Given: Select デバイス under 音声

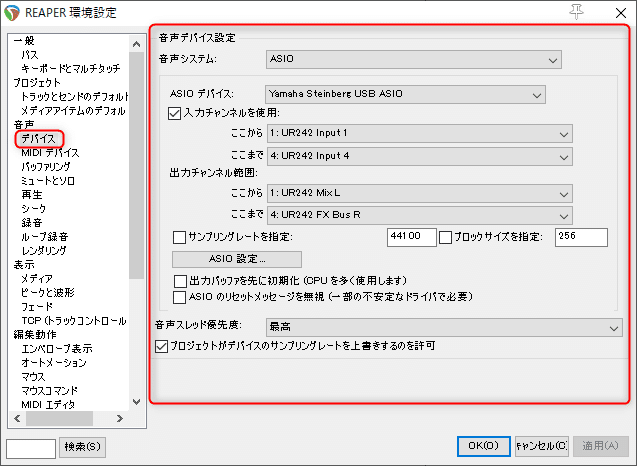Looking at the screenshot, I should [38, 139].
